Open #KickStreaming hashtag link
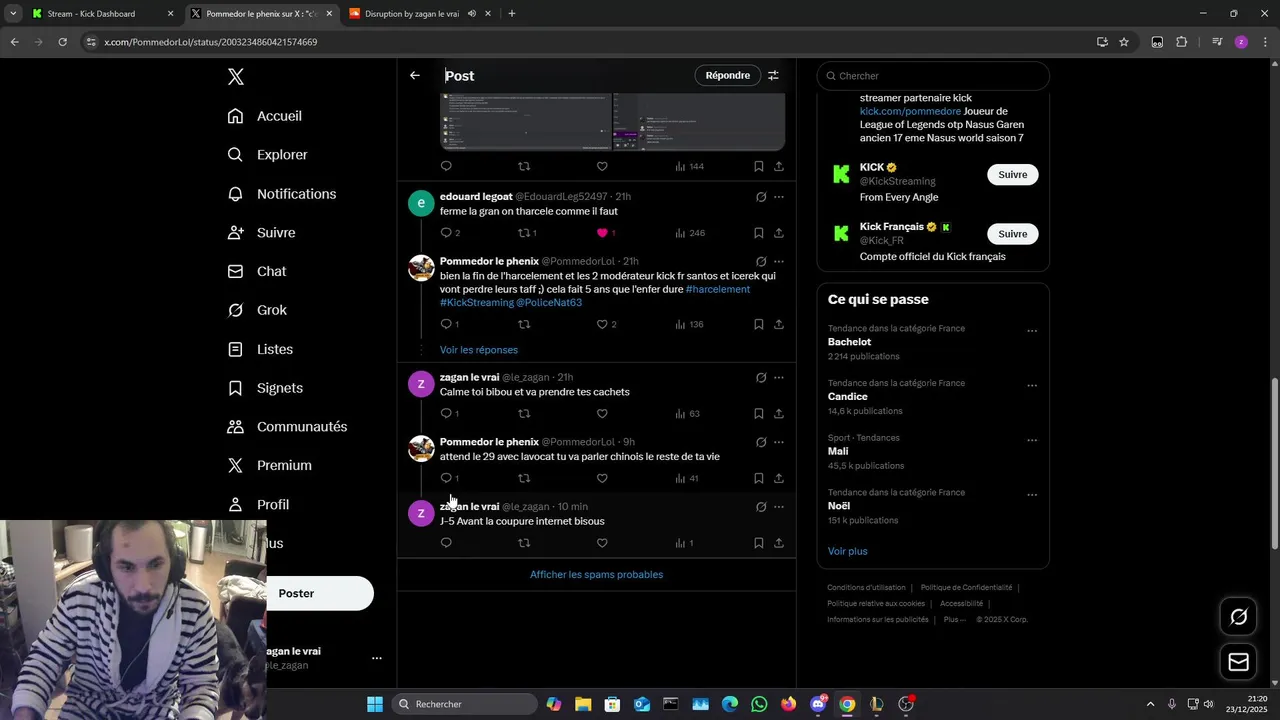Image resolution: width=1280 pixels, height=720 pixels. pos(477,303)
